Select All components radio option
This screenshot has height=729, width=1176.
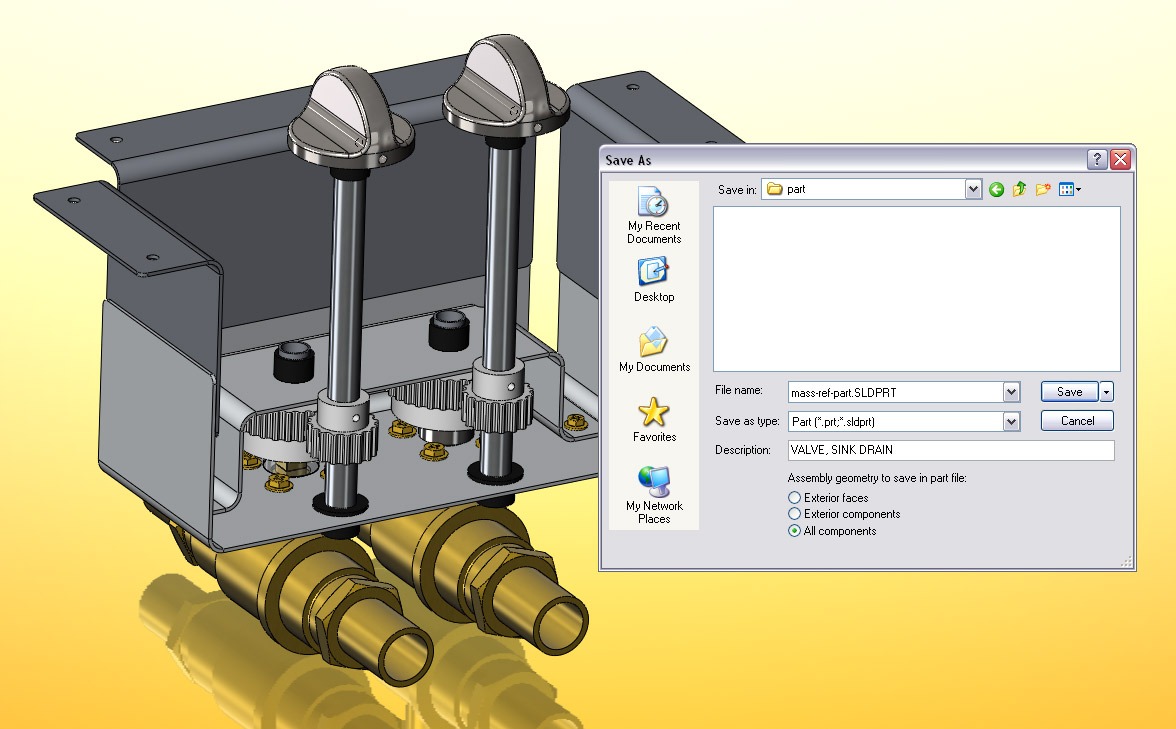794,531
